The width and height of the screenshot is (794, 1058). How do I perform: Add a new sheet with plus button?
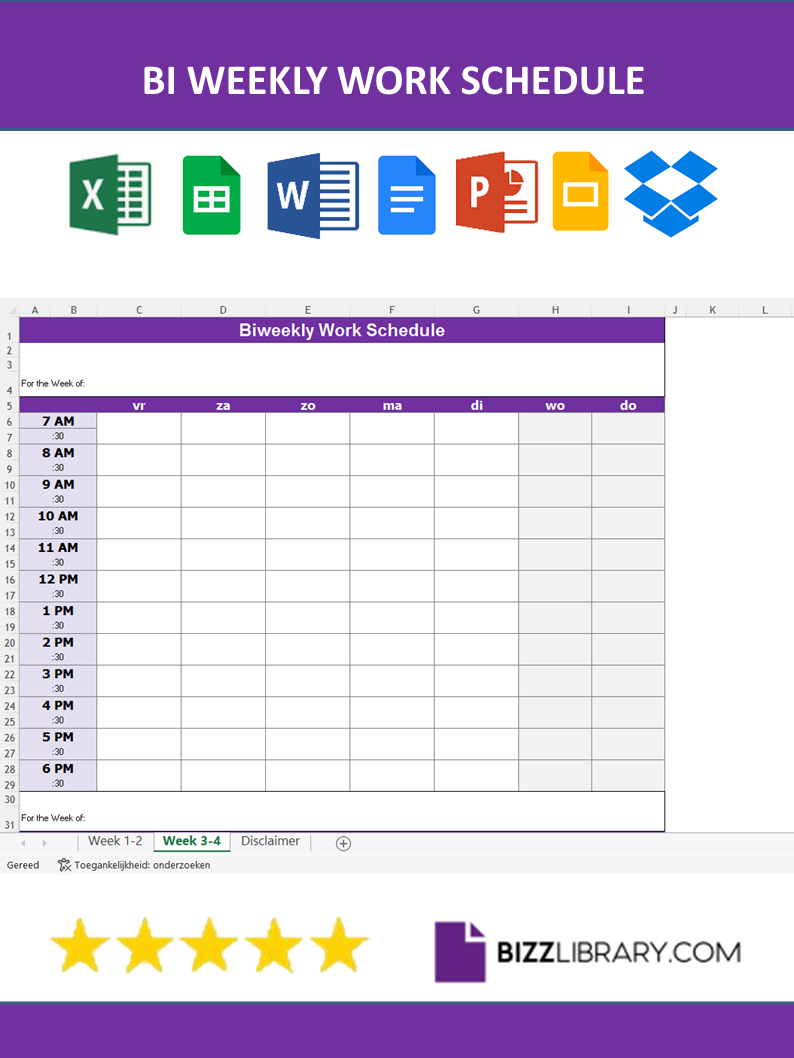pos(343,843)
